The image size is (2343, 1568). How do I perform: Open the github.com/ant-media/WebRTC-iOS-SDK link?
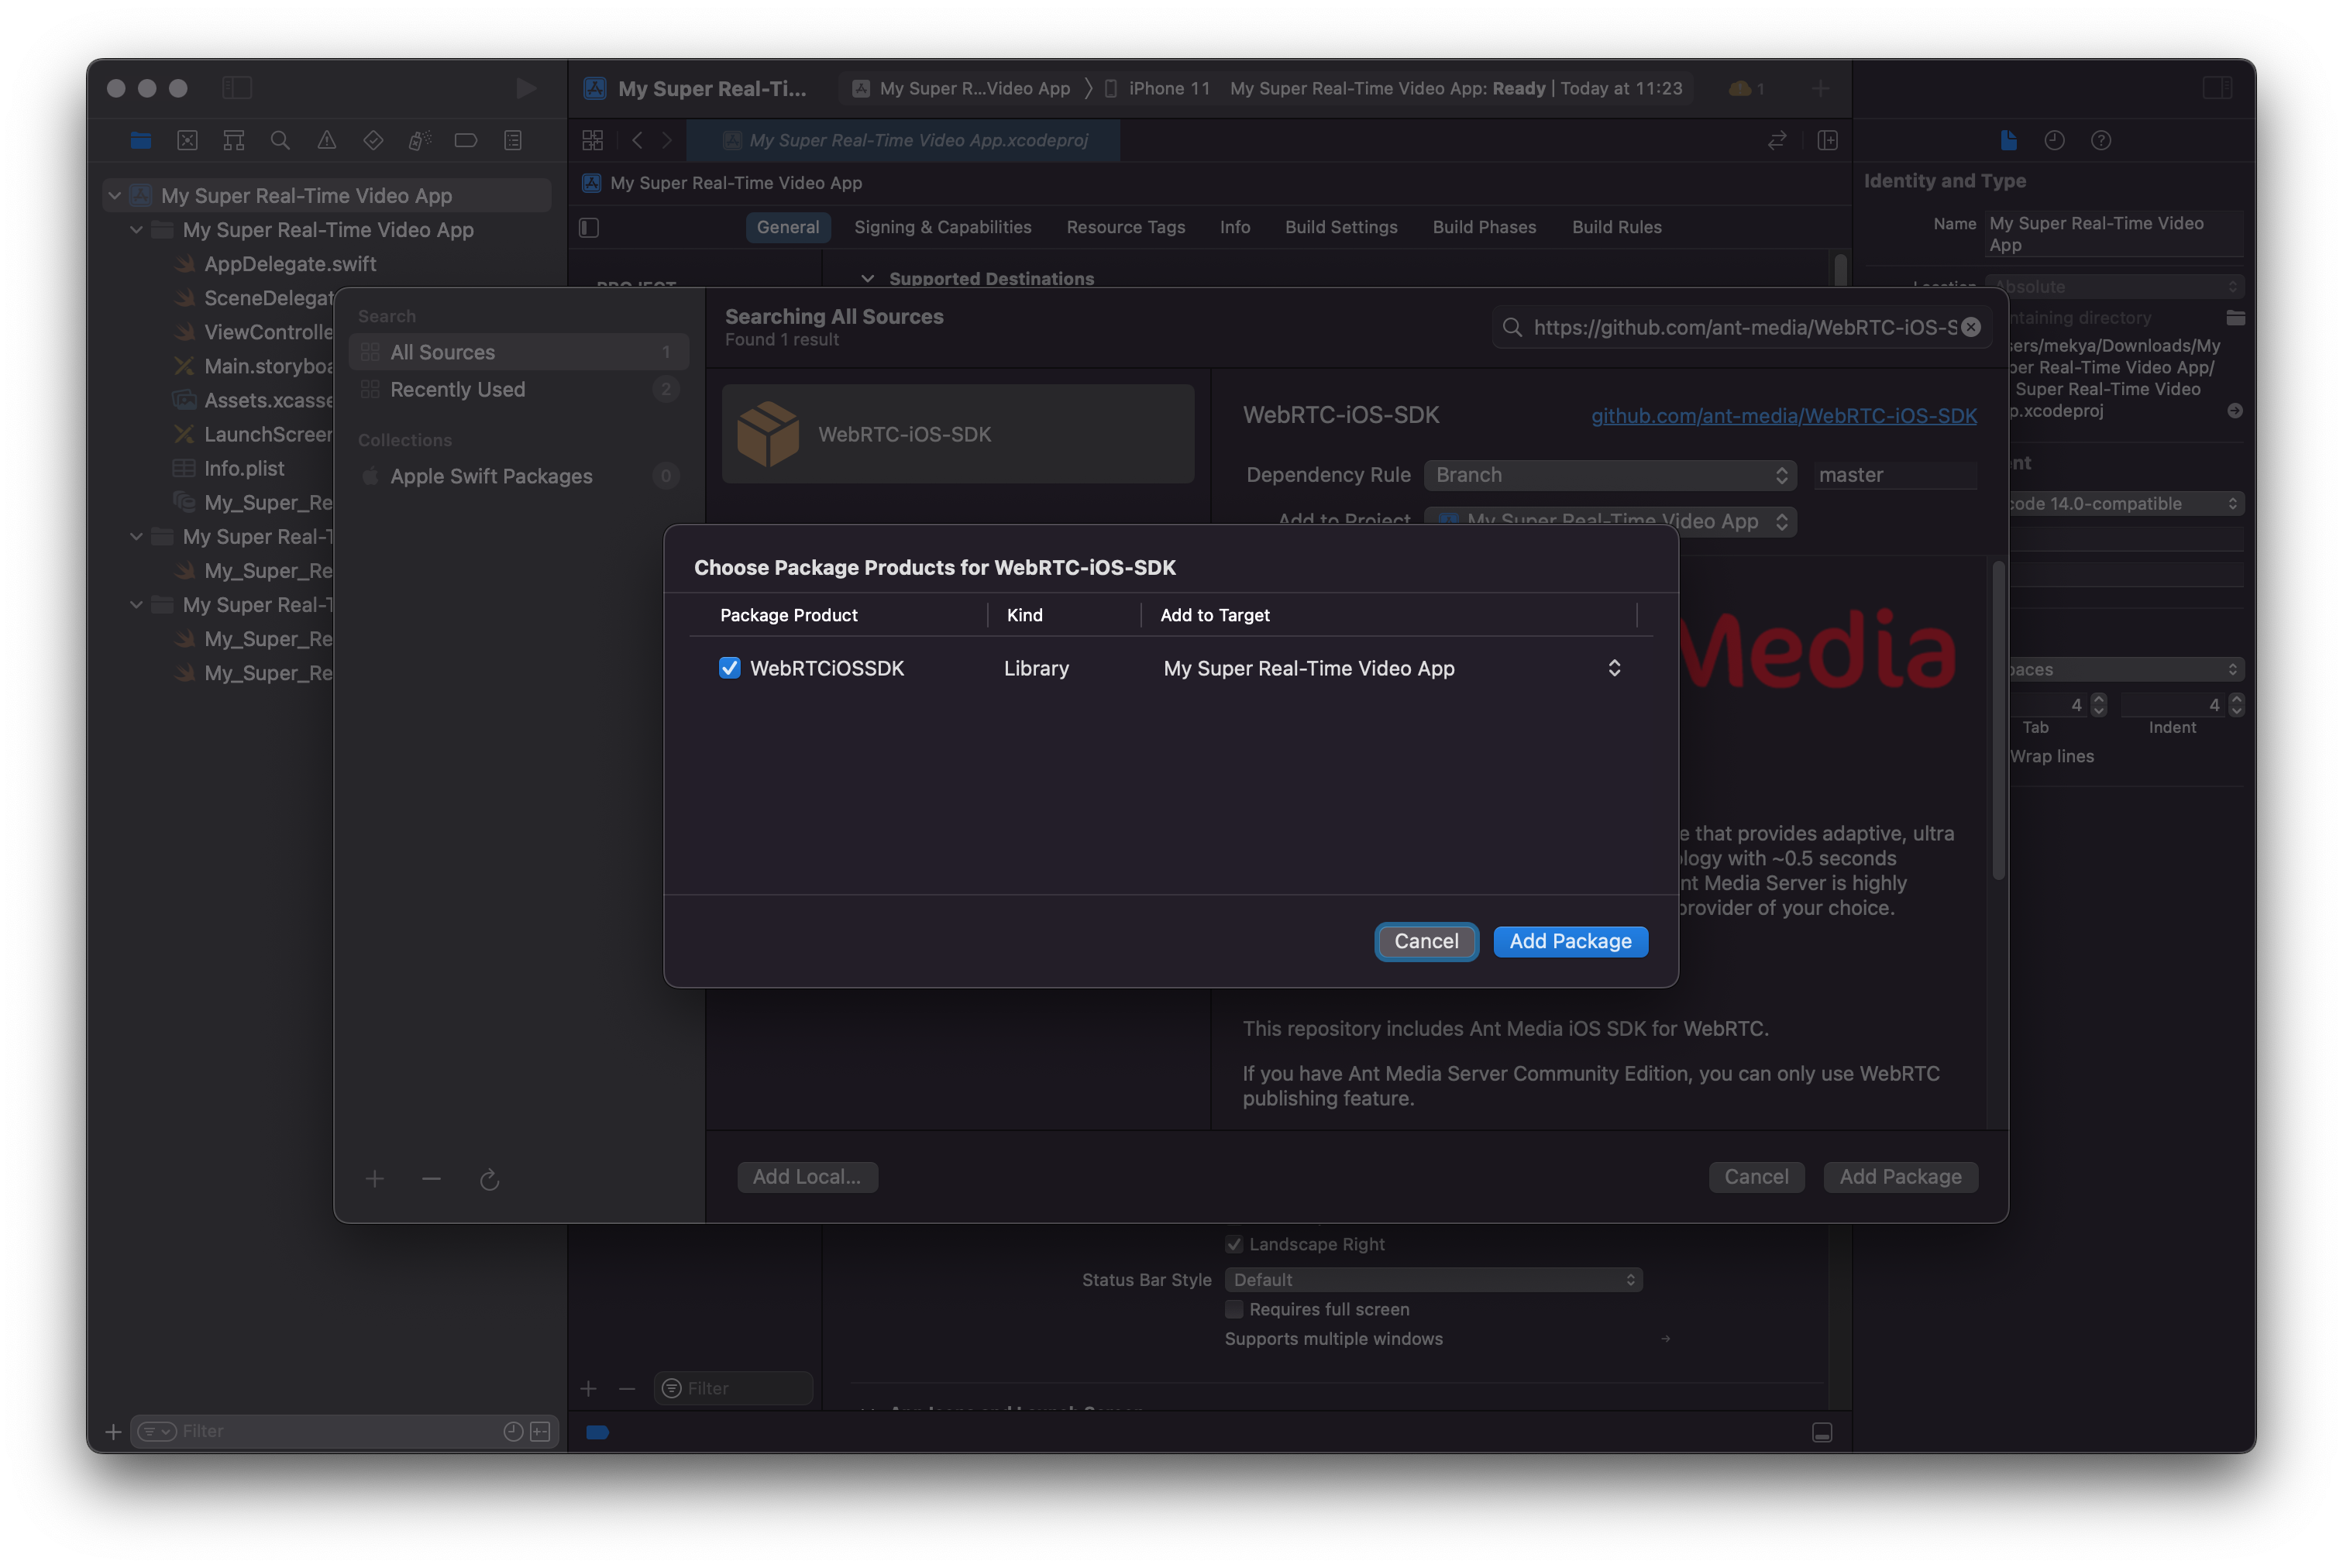point(1783,415)
